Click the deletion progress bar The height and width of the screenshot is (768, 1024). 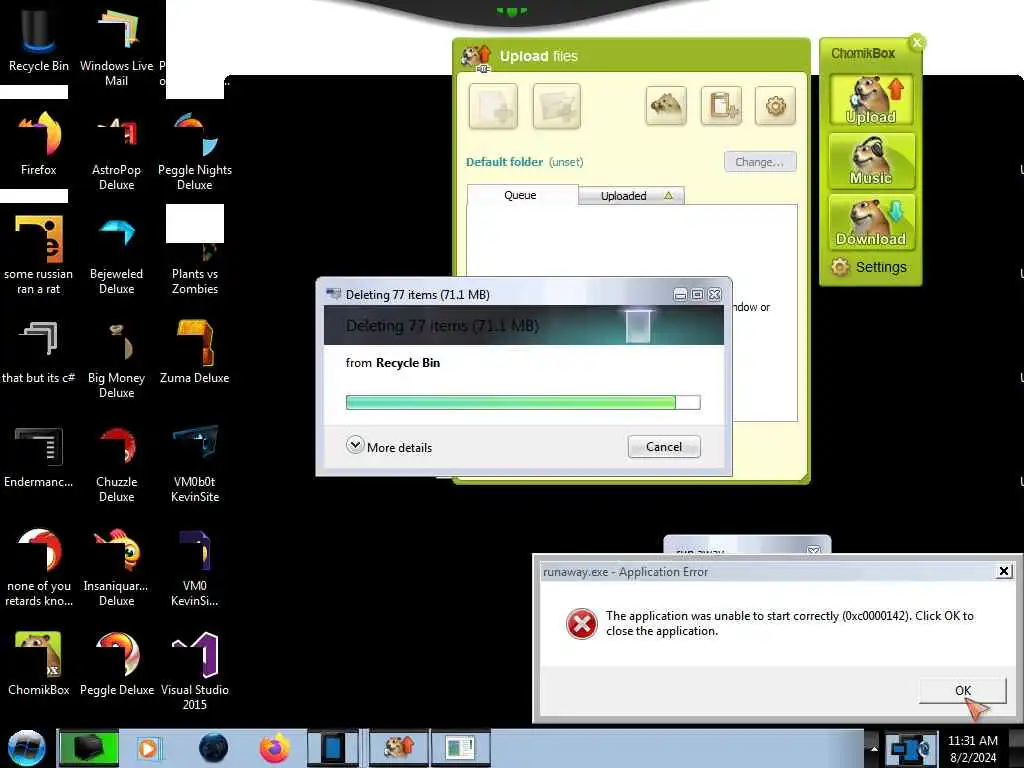click(x=522, y=402)
